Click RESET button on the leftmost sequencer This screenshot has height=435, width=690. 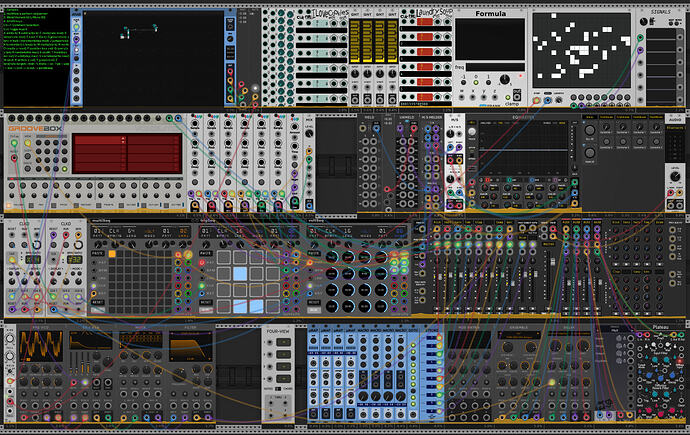97,303
